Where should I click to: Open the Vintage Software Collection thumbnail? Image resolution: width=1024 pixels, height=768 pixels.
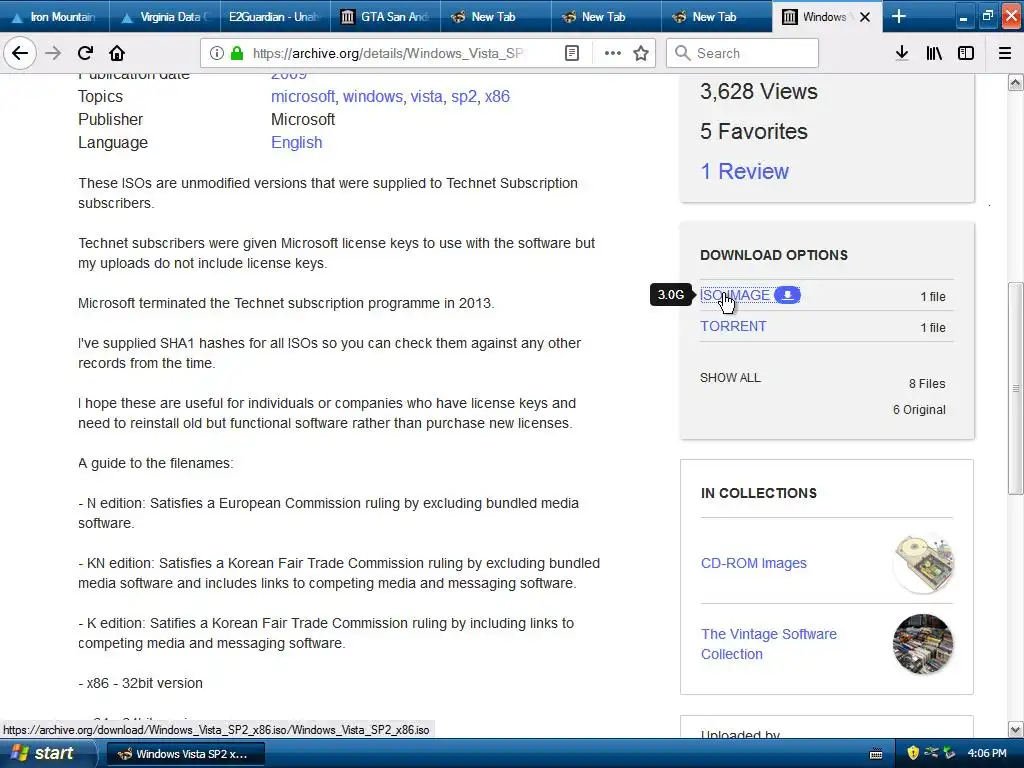(923, 644)
